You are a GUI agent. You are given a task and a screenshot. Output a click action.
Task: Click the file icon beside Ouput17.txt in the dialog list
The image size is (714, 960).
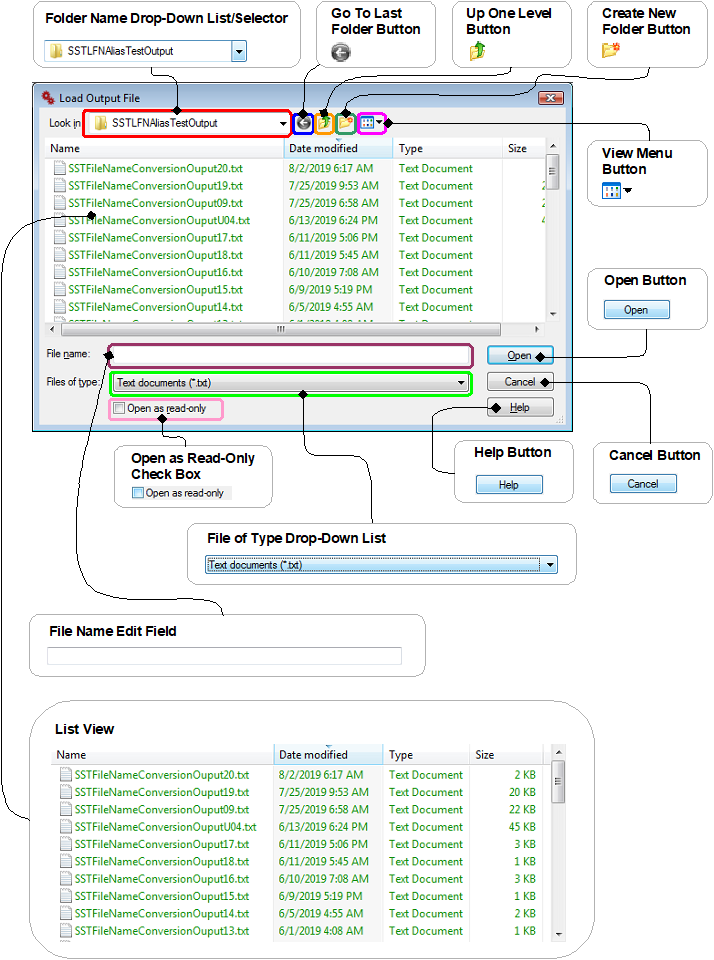pos(59,238)
